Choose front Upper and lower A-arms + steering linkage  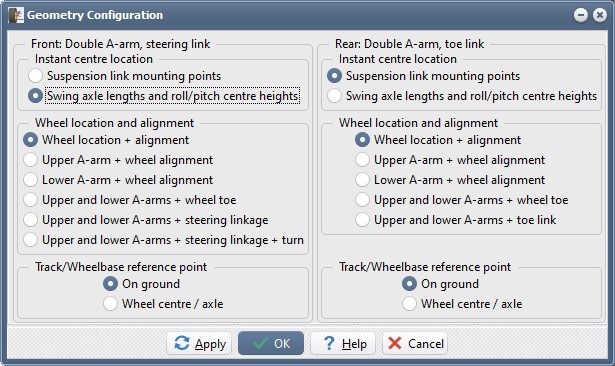[146, 220]
